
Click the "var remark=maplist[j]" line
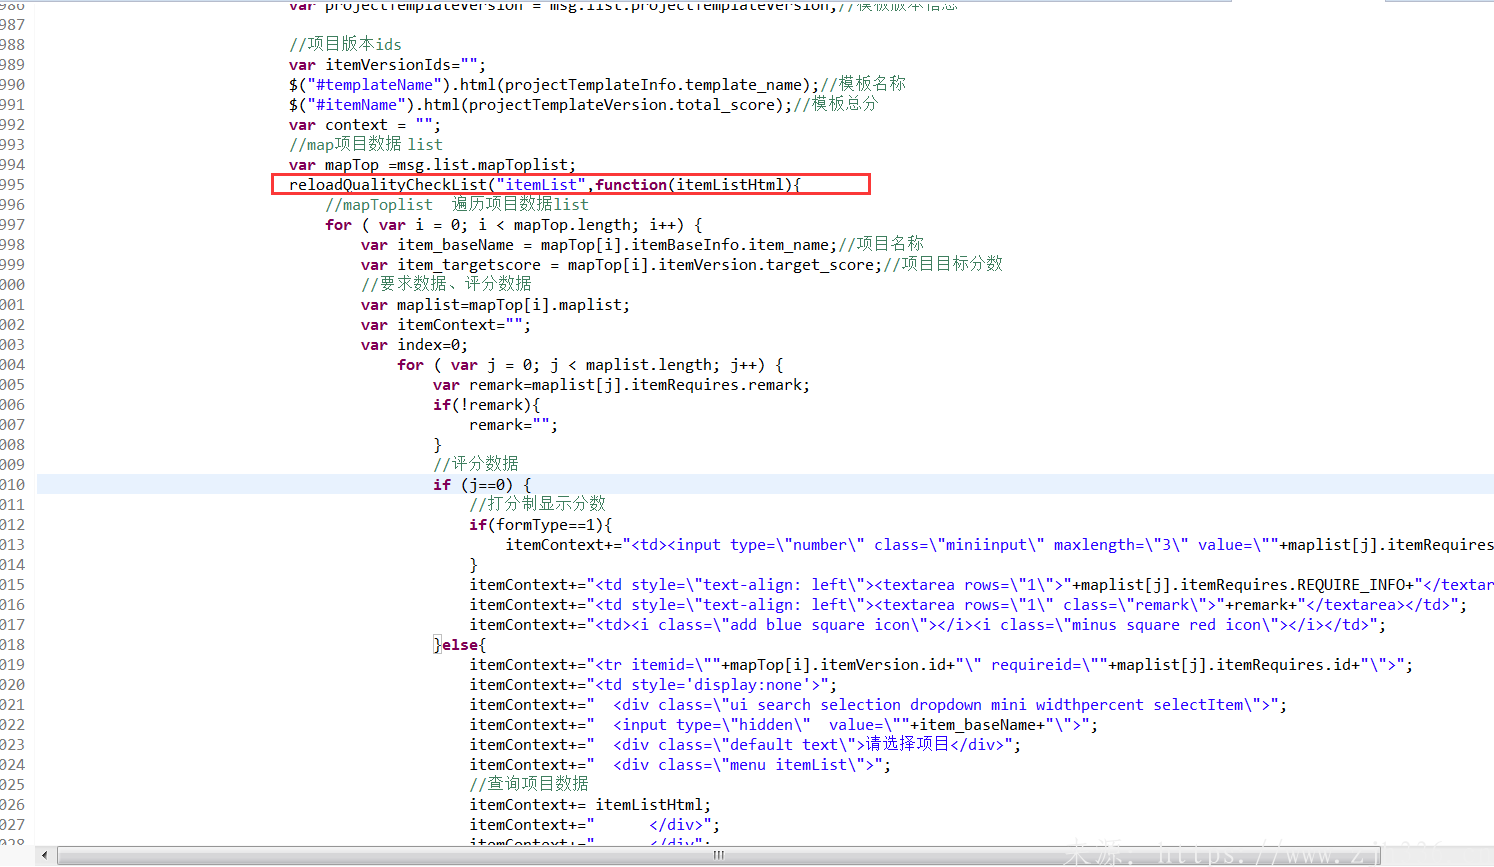621,384
